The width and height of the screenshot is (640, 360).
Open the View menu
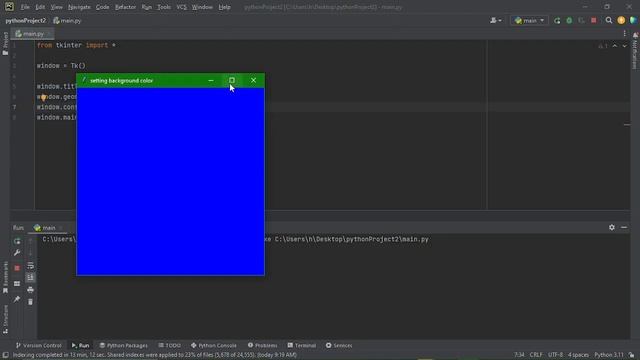(56, 7)
